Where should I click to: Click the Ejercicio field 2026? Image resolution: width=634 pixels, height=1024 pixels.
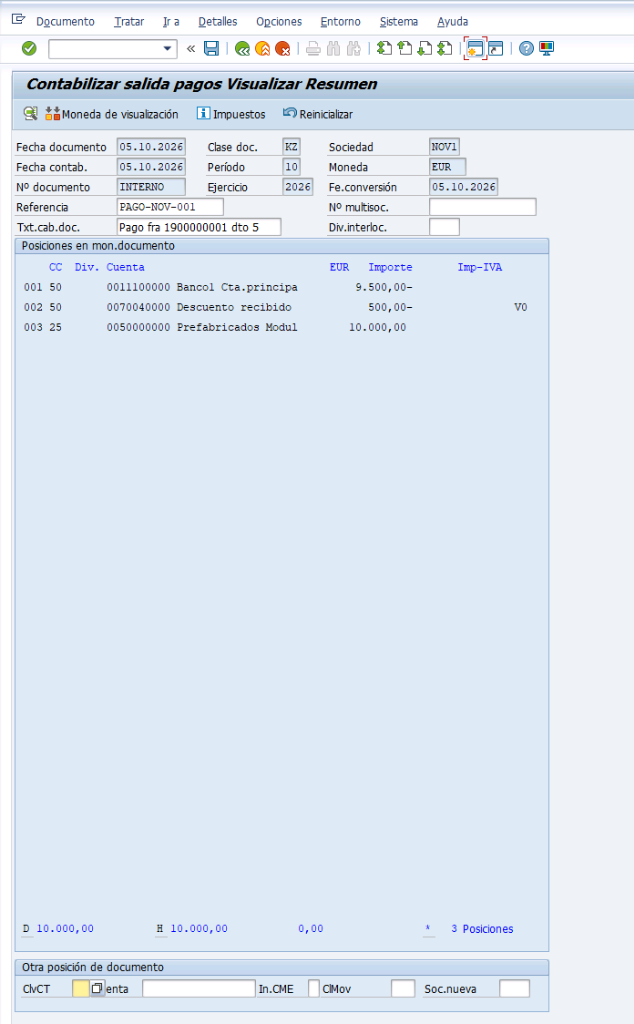click(x=298, y=187)
